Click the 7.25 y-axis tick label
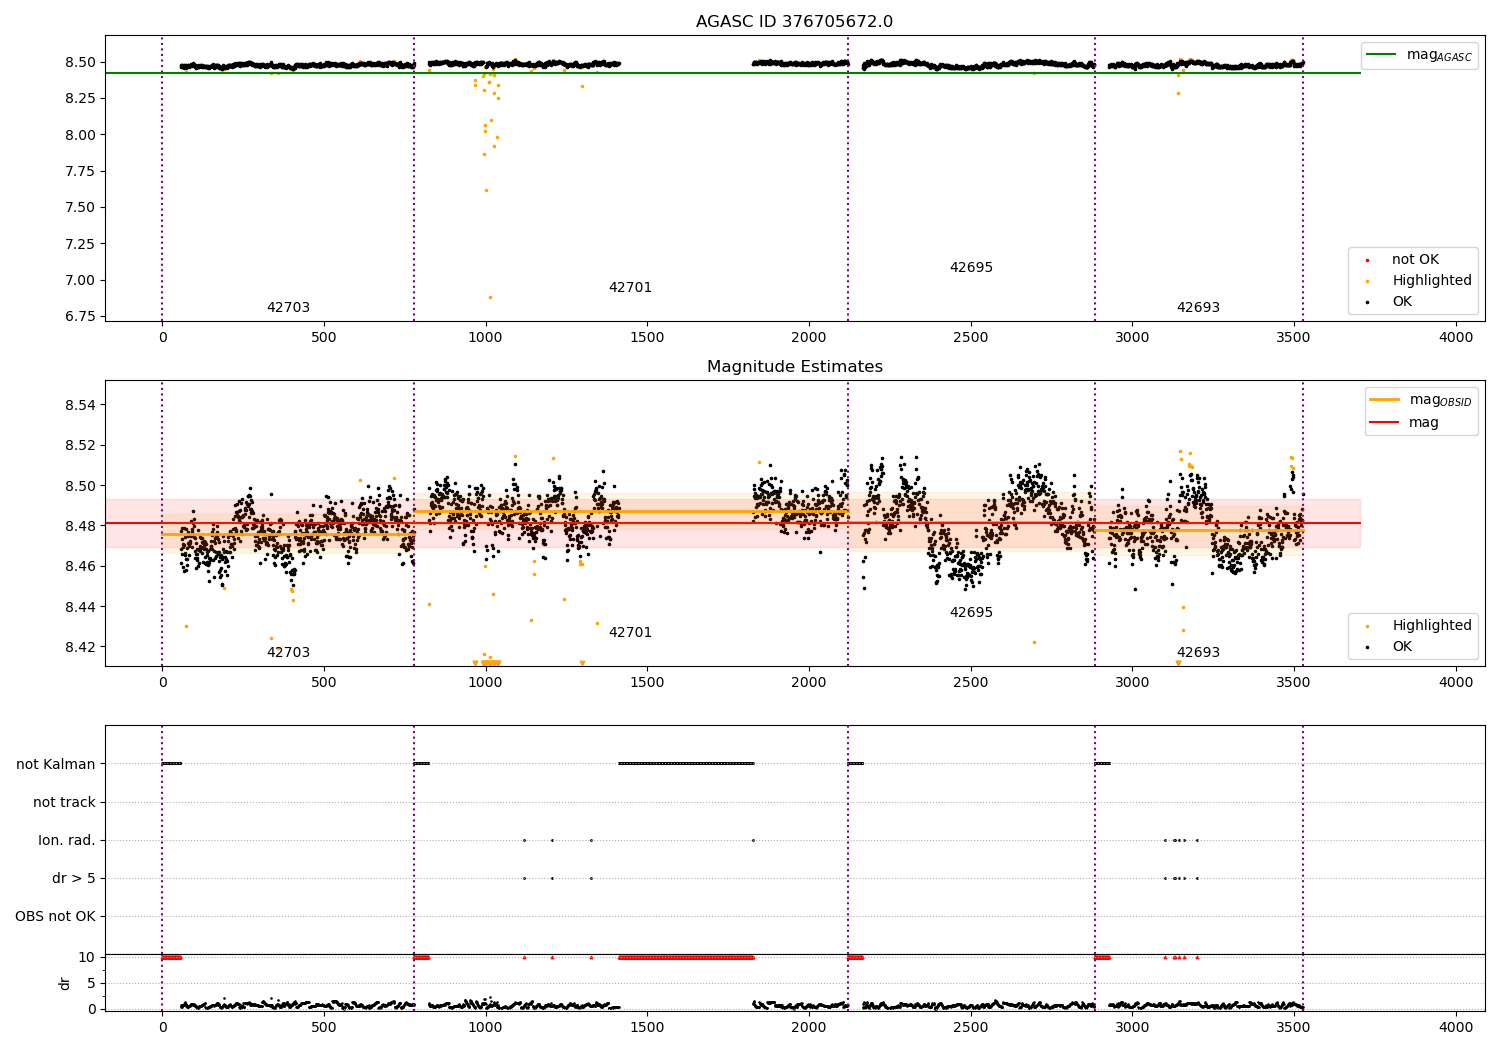The width and height of the screenshot is (1500, 1050). (79, 244)
